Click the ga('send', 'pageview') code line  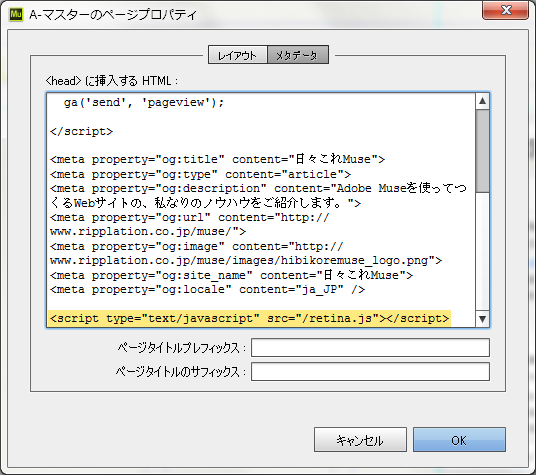point(144,102)
